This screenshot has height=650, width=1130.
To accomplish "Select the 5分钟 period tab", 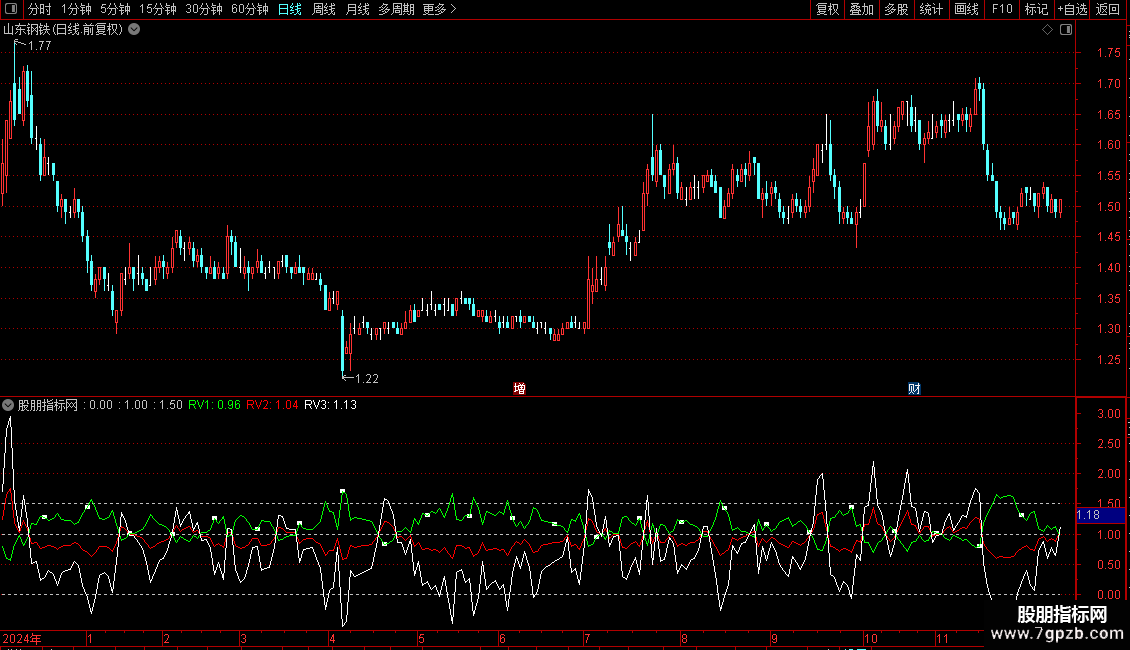I will point(115,9).
